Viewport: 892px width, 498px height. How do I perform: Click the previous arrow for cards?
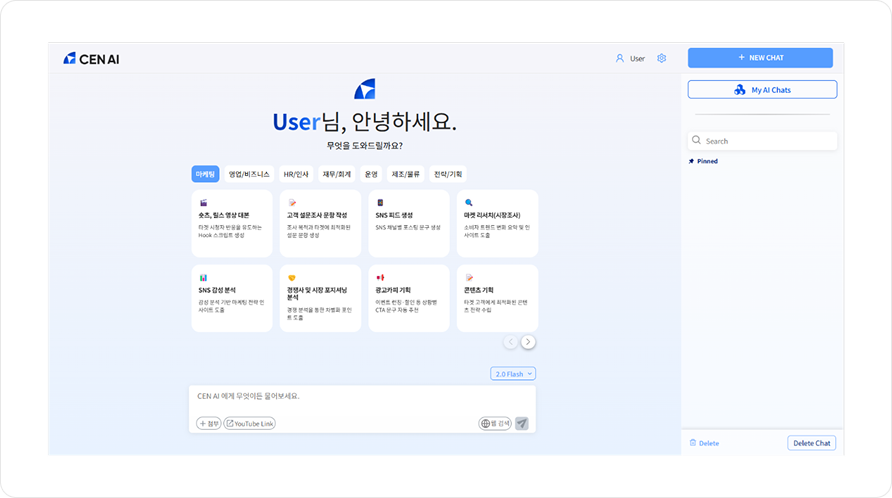click(x=510, y=342)
